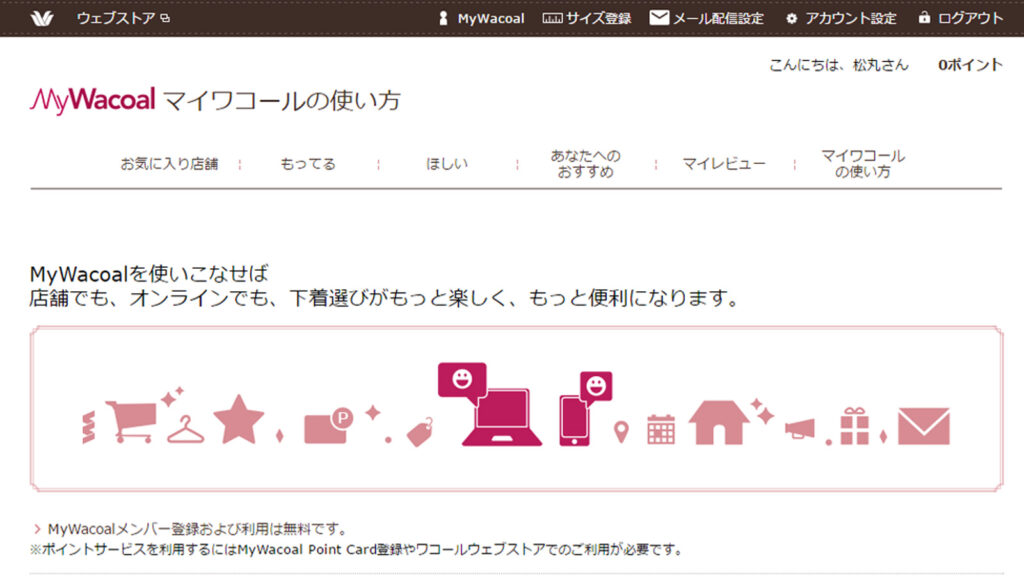Open the ウェブストア link

point(116,18)
